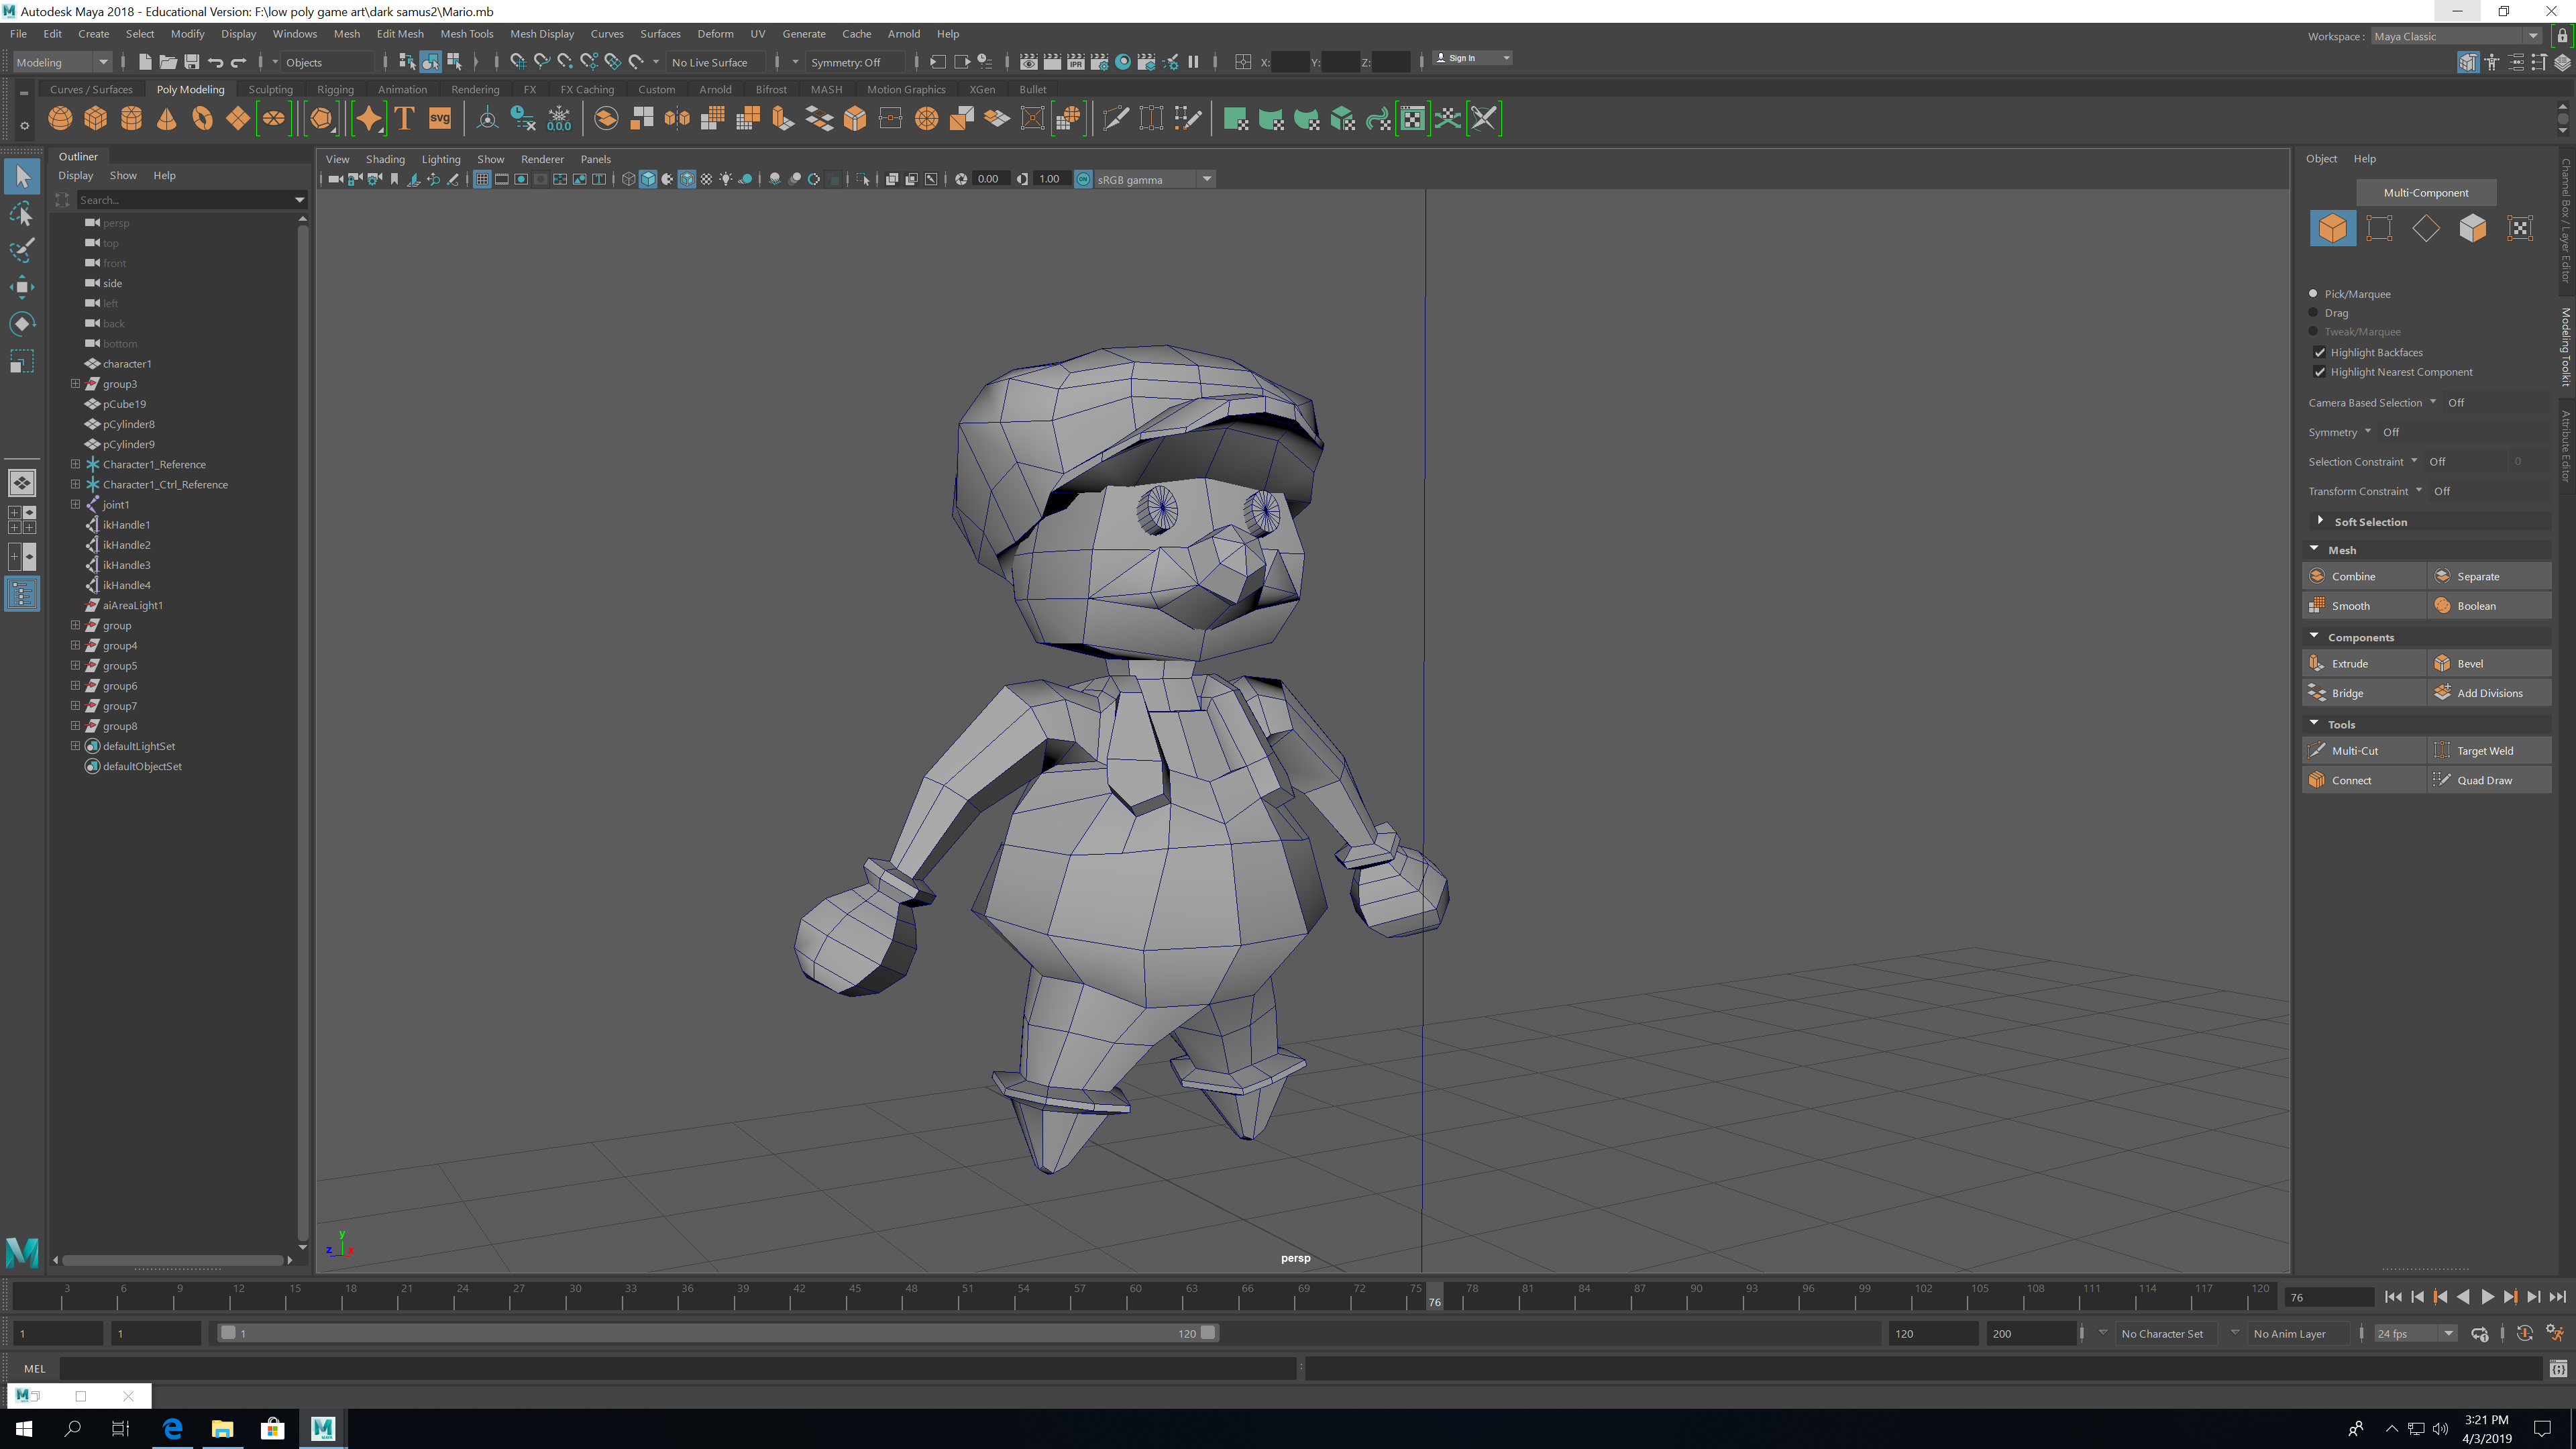The image size is (2576, 1449).
Task: Open the Modeling menu set dropdown
Action: pyautogui.click(x=62, y=62)
